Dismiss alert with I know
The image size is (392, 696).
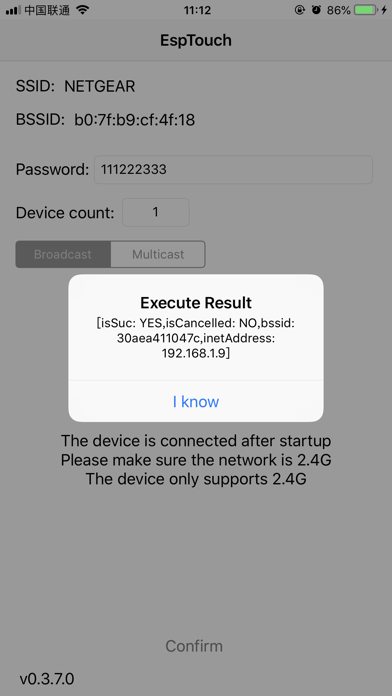pos(196,401)
